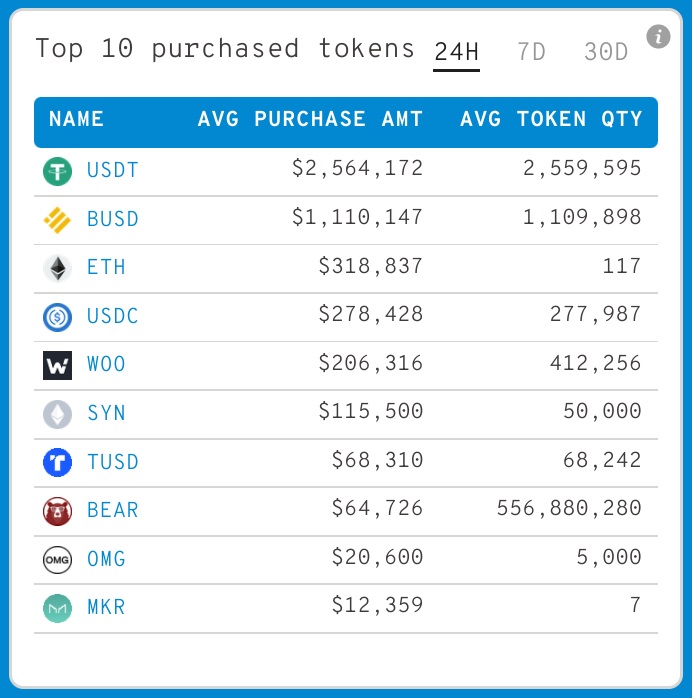This screenshot has height=698, width=692.
Task: Open the USDT token link
Action: 113,171
